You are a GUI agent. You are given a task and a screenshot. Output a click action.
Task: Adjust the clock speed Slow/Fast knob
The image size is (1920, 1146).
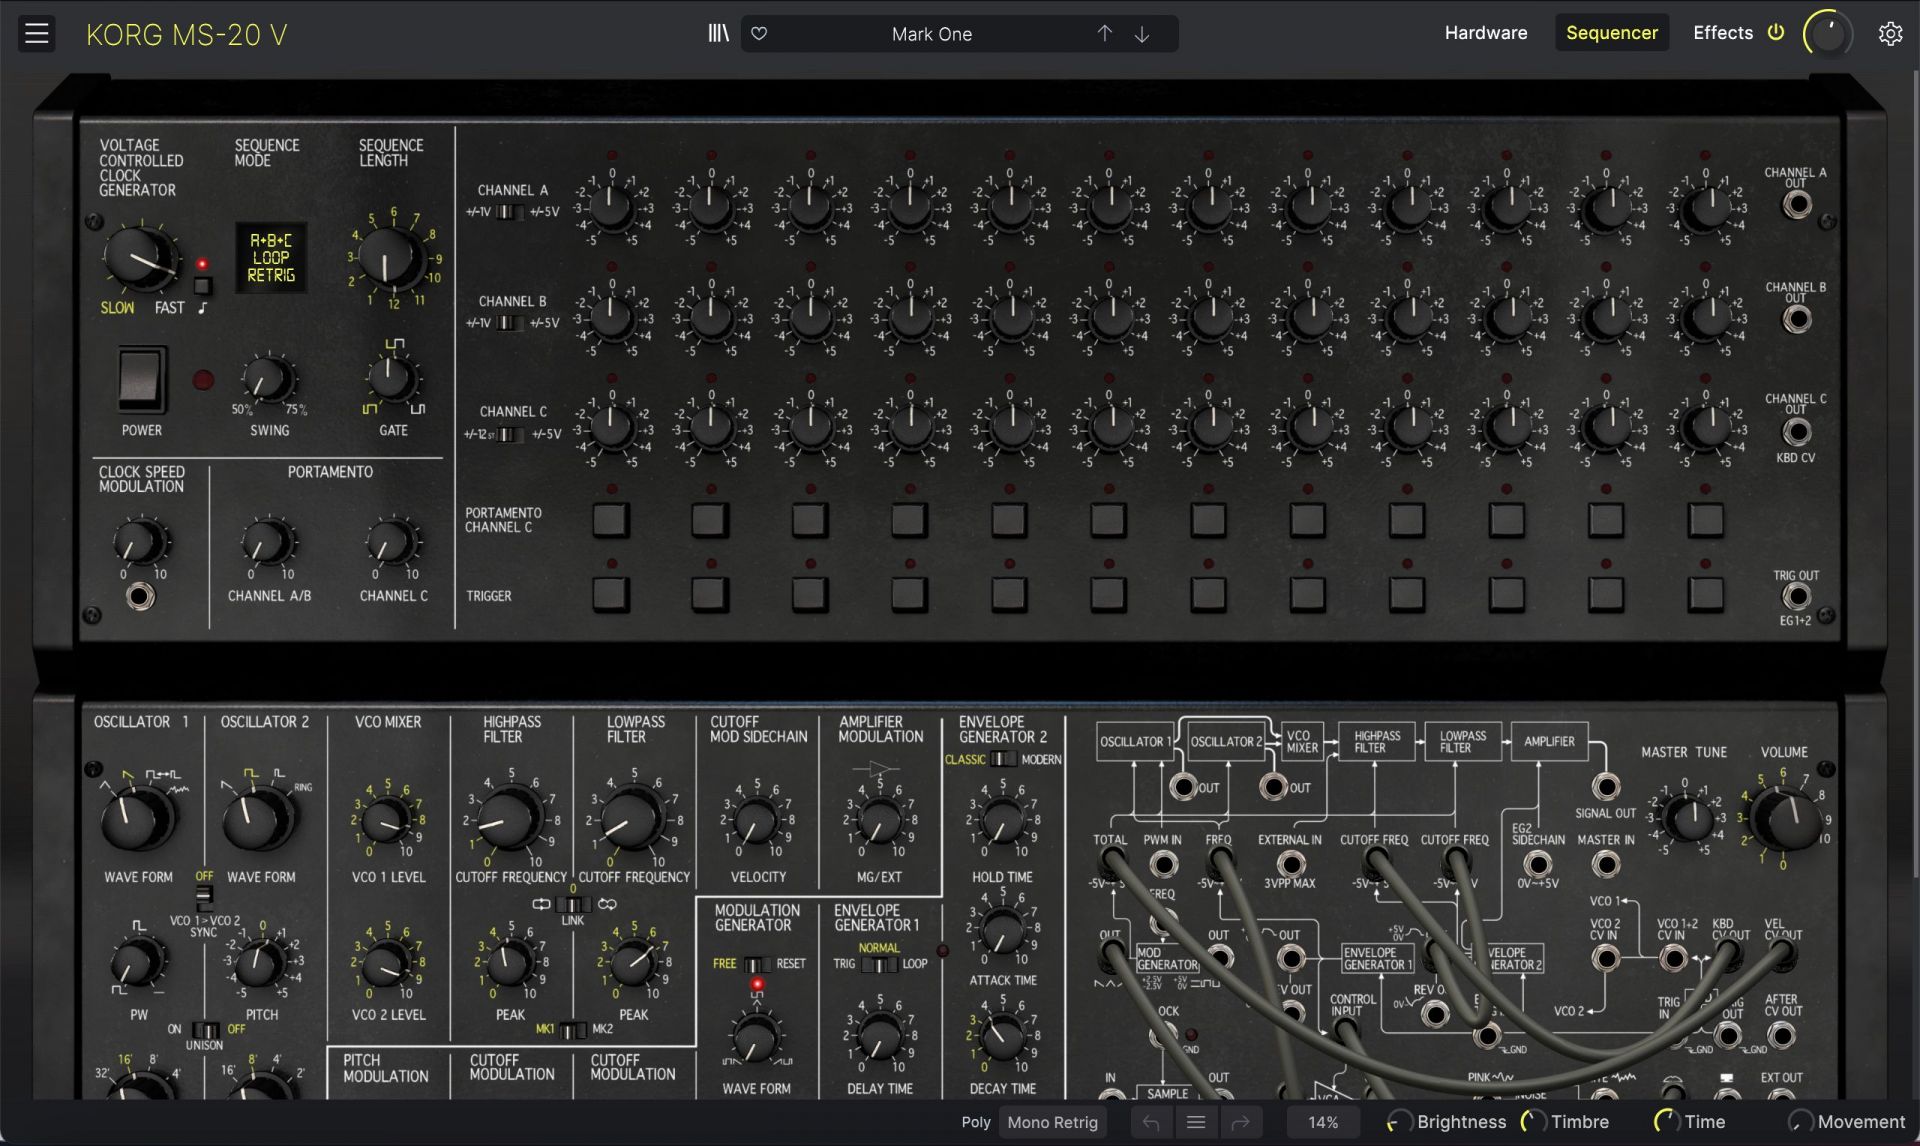coord(141,258)
